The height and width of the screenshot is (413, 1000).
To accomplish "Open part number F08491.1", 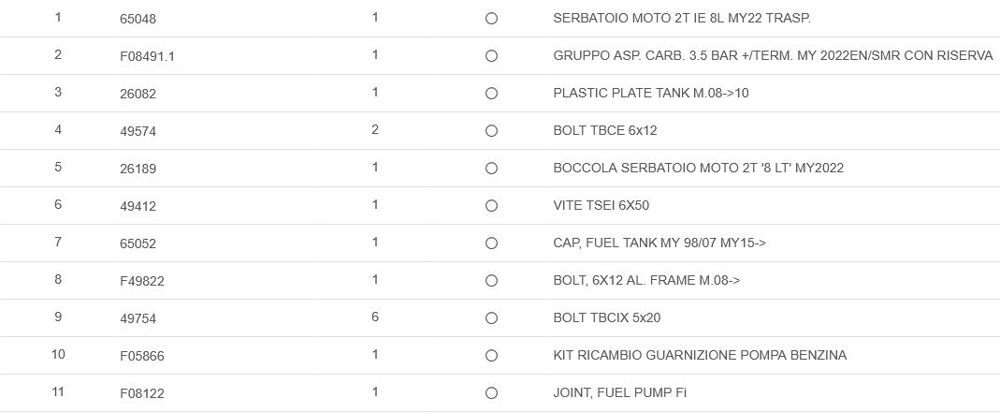I will point(147,56).
